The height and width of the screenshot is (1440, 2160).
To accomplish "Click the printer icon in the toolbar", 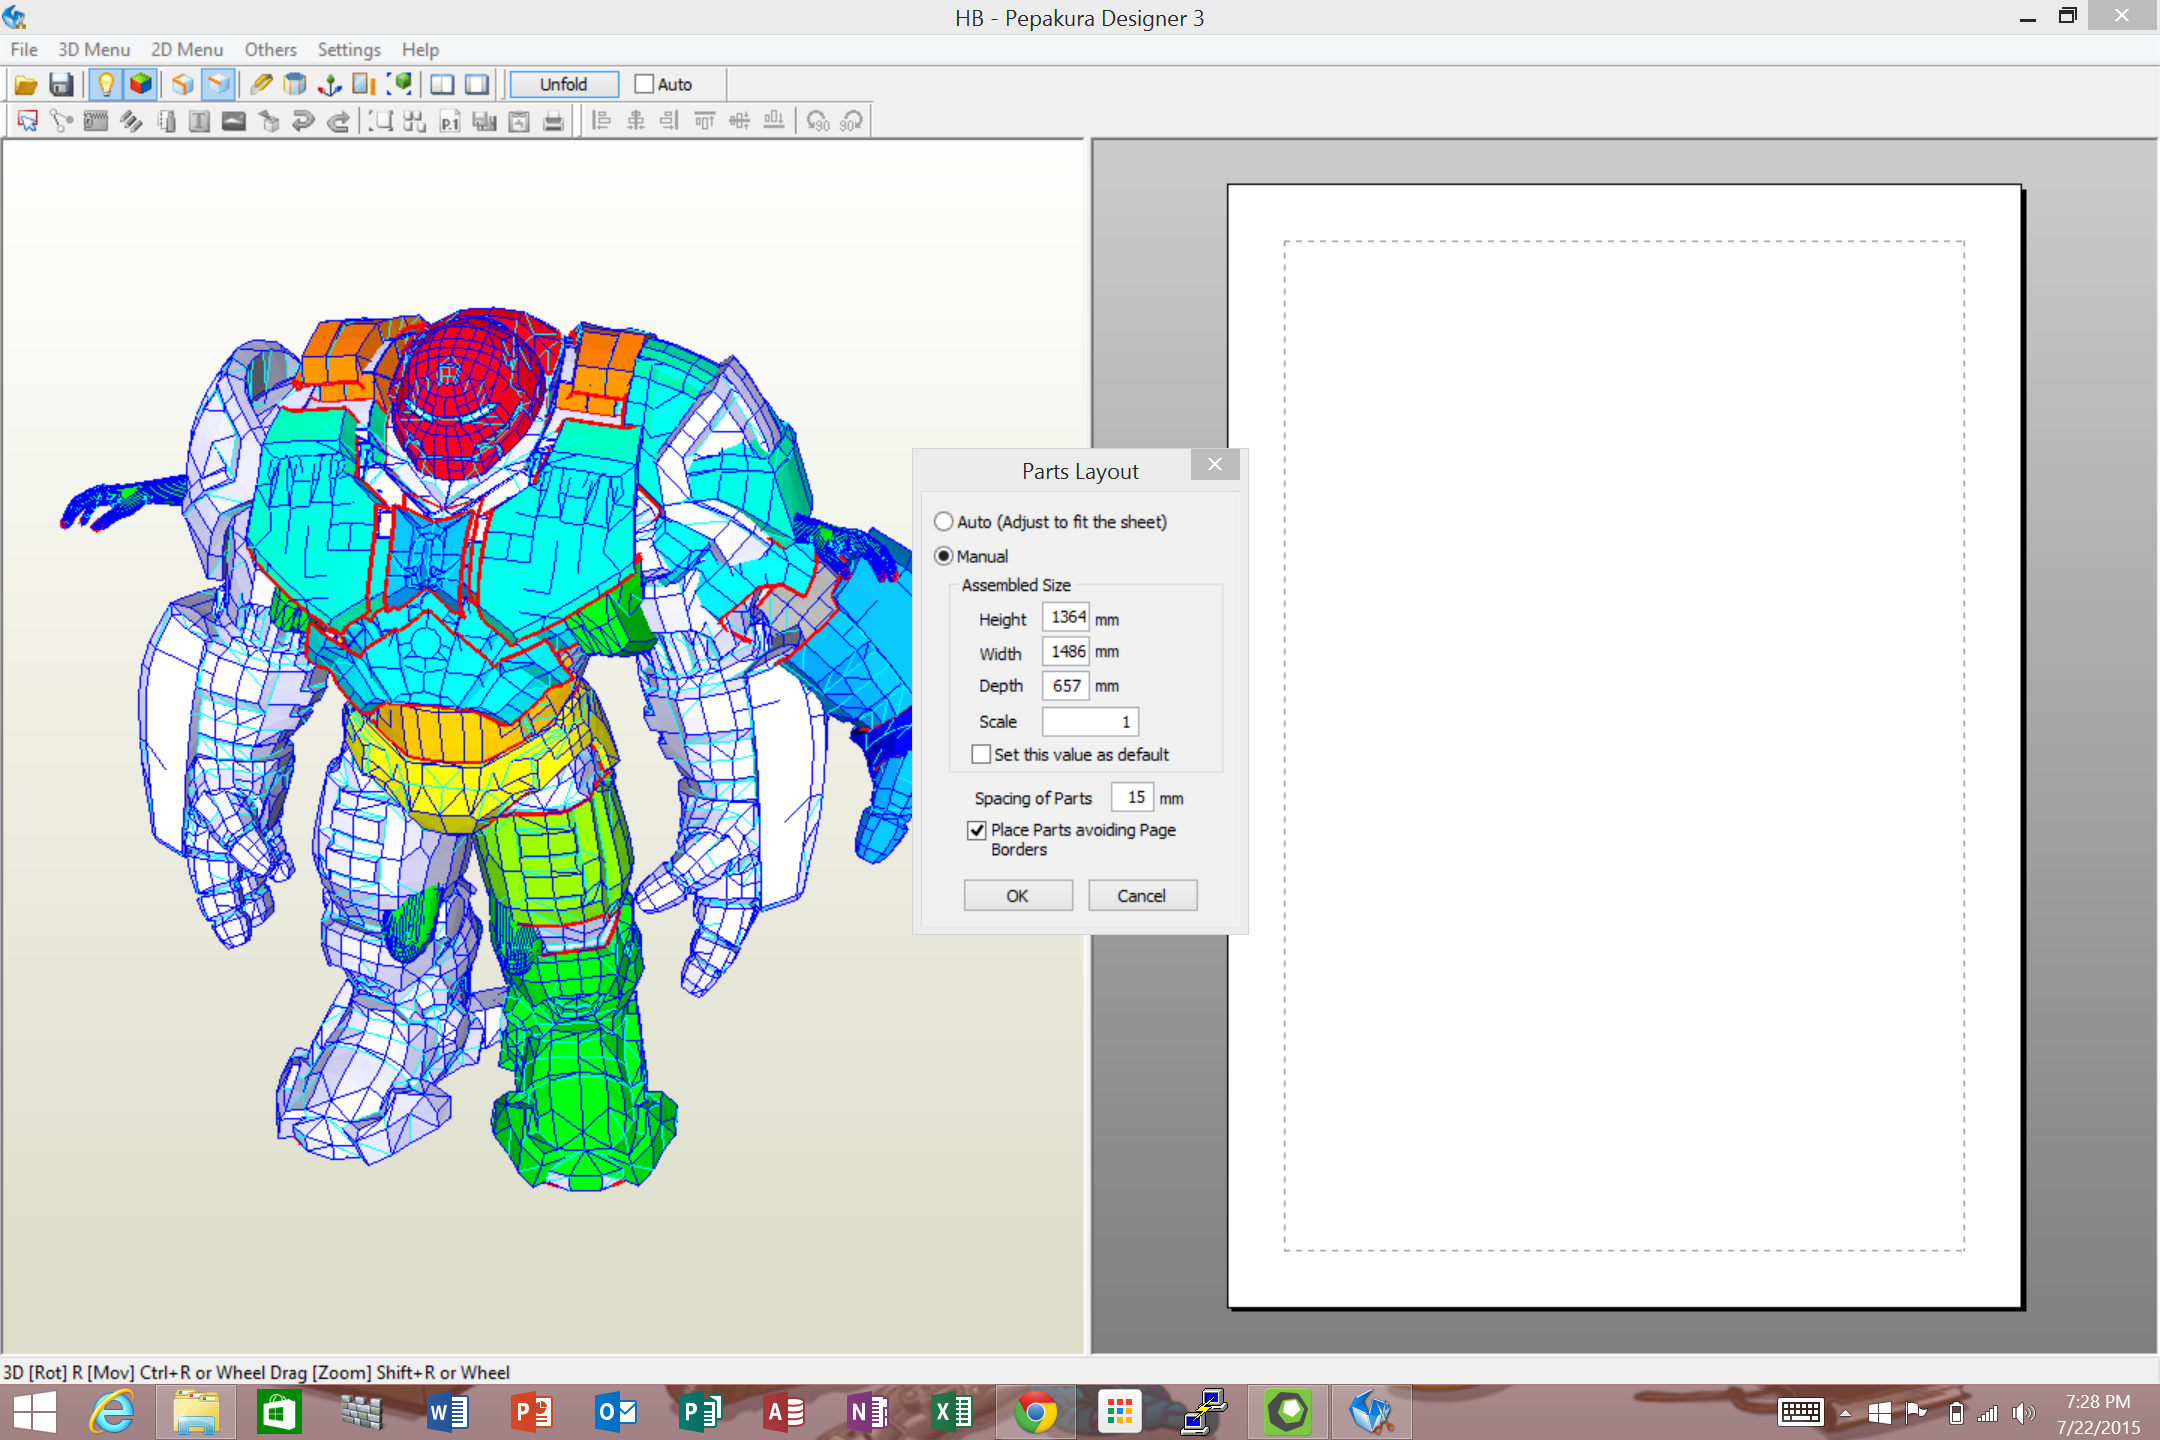I will pyautogui.click(x=553, y=121).
